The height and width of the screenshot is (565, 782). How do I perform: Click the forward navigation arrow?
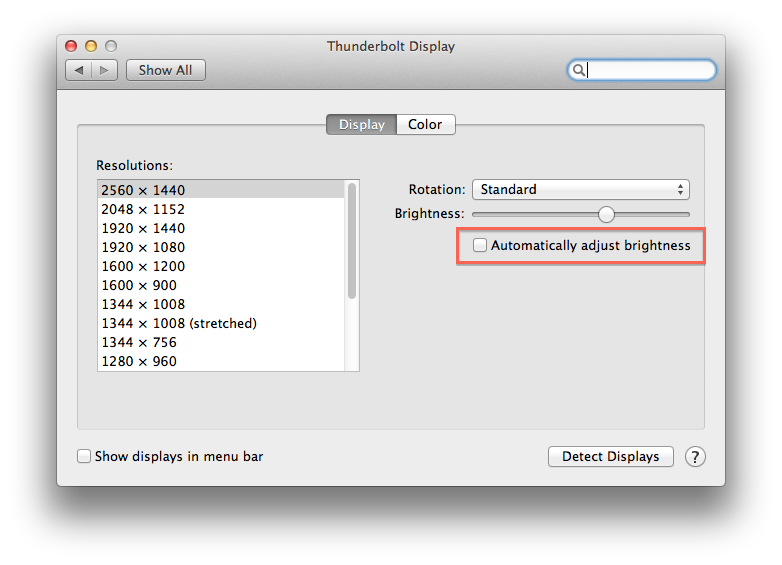coord(104,70)
